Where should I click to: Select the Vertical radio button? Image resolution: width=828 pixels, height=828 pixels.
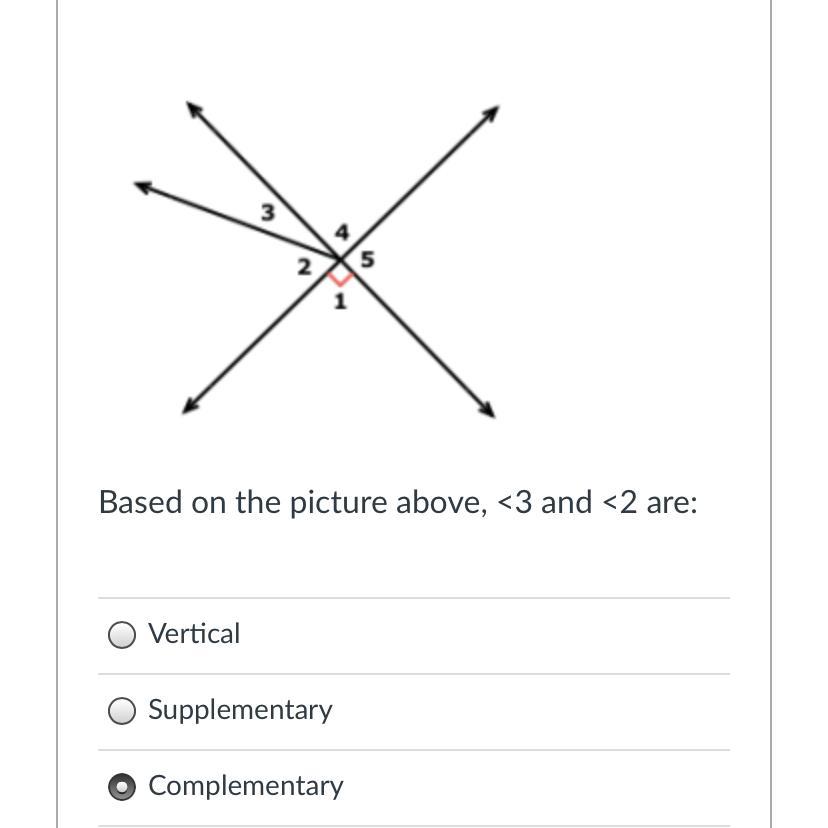(122, 635)
